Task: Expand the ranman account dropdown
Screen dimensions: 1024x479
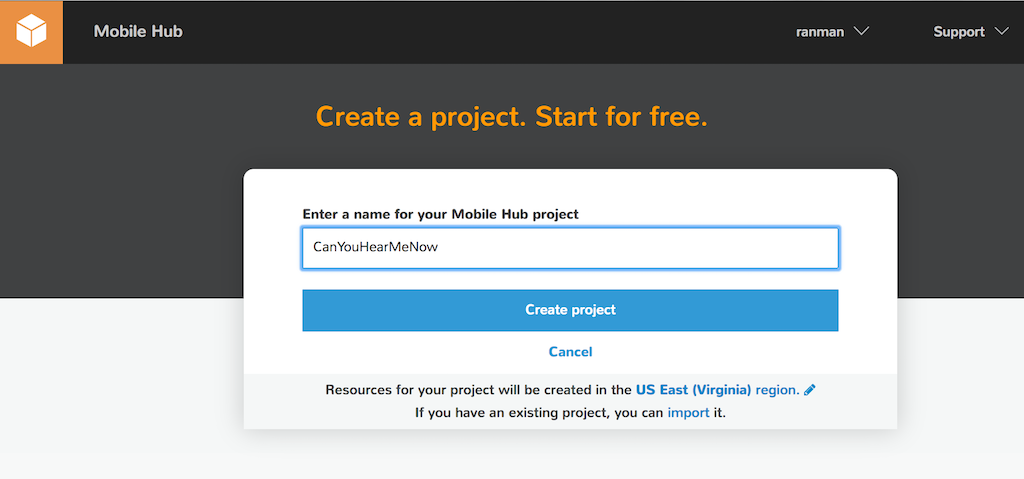Action: [832, 31]
